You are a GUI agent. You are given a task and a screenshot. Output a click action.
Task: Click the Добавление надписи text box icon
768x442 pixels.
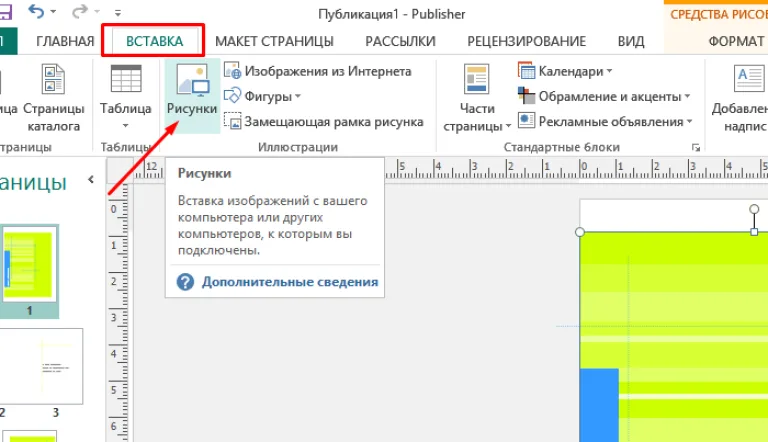click(749, 78)
